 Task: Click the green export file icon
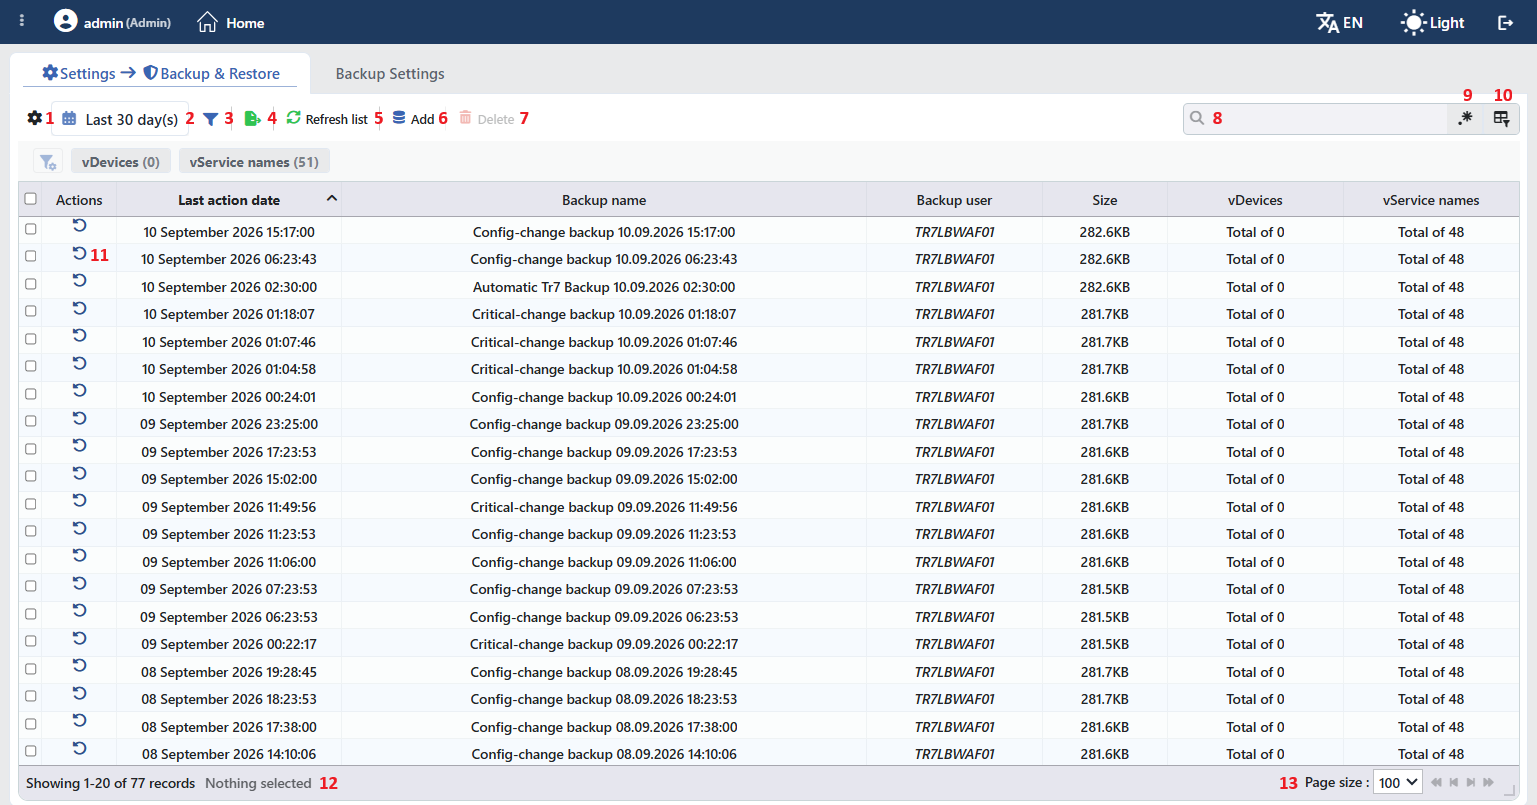tap(252, 119)
